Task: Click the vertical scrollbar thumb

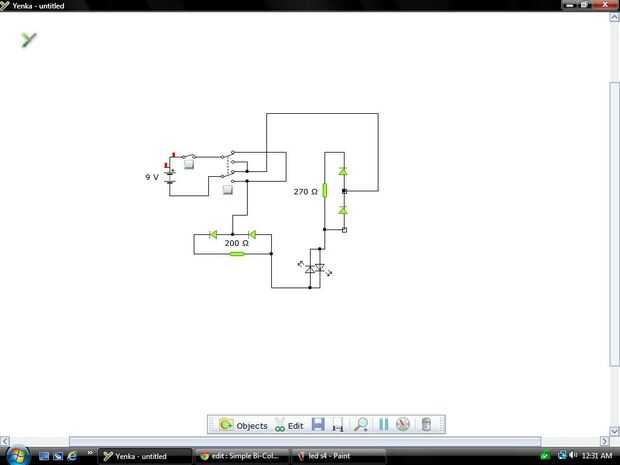Action: point(614,224)
